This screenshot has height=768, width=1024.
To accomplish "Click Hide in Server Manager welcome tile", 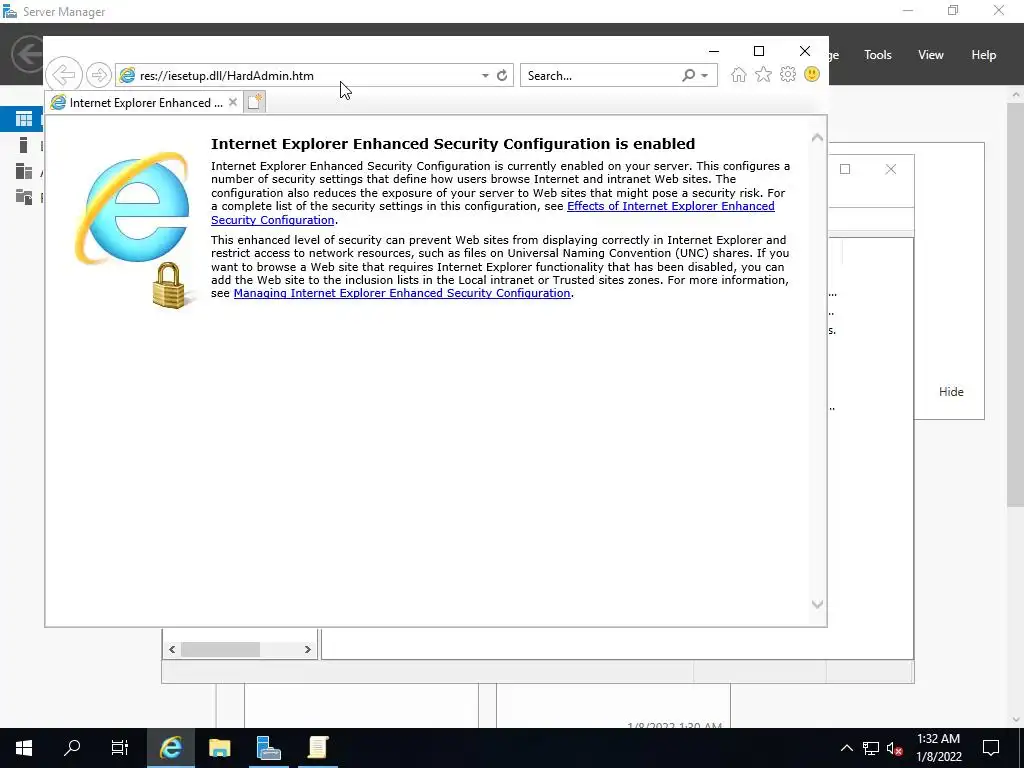I will [951, 392].
